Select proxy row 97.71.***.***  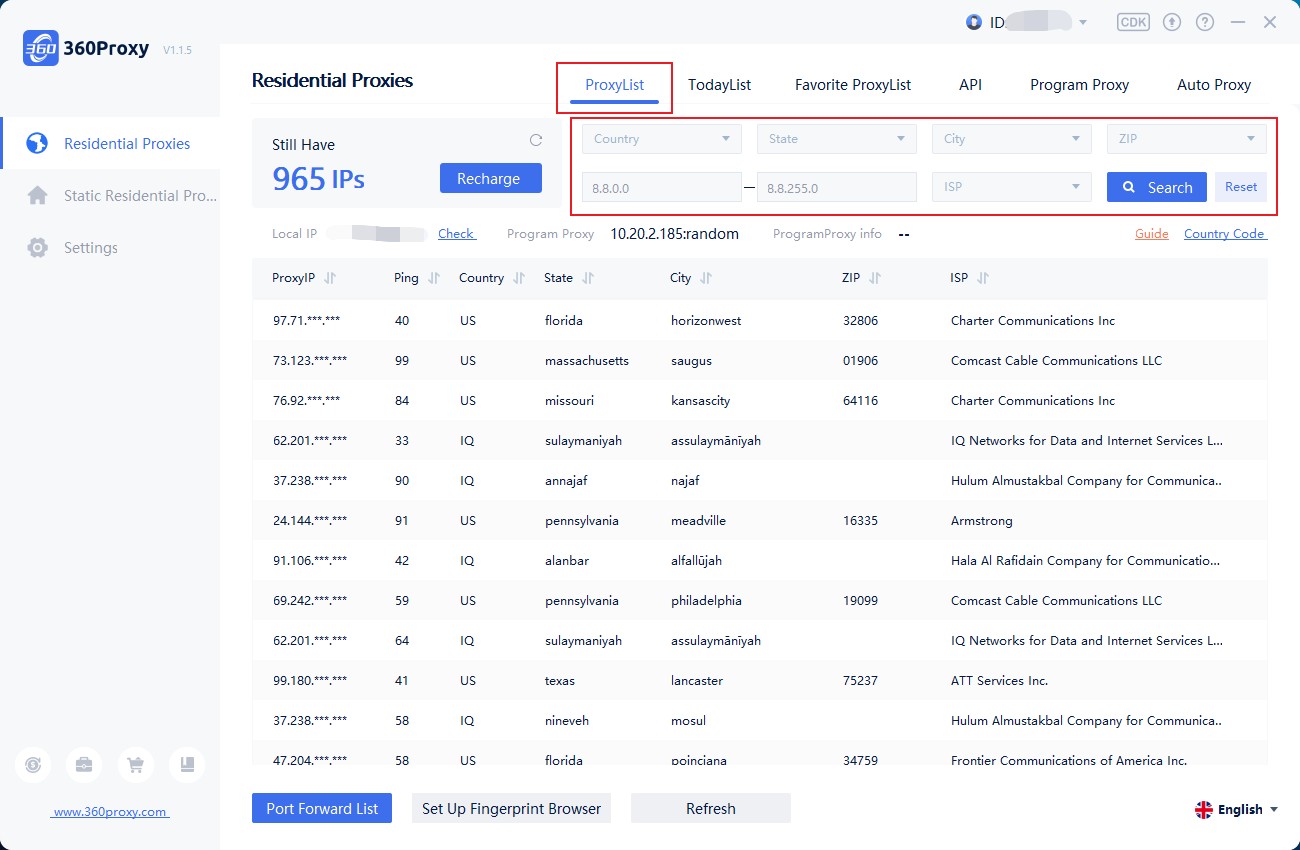coord(760,320)
